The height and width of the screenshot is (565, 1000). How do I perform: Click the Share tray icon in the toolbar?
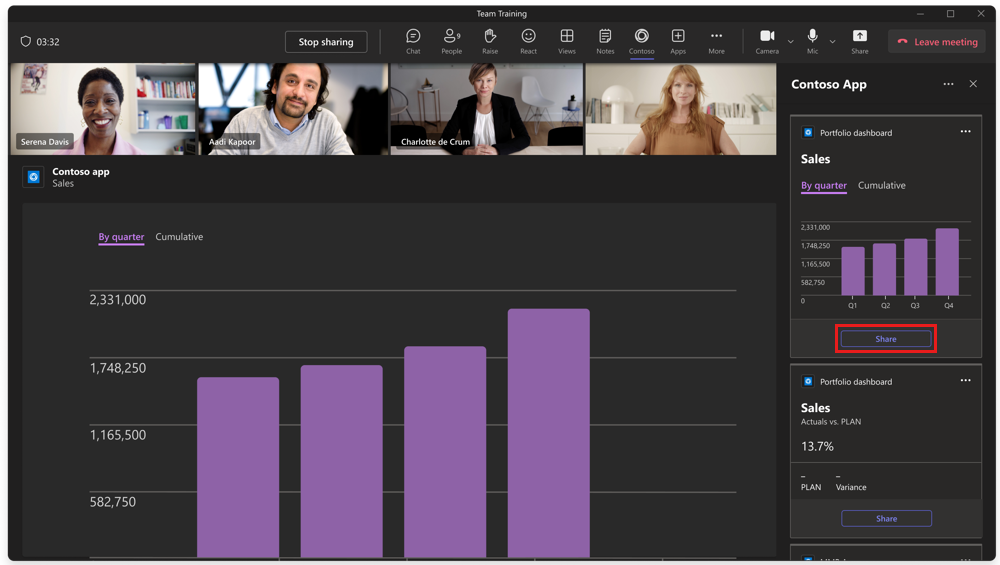coord(860,41)
